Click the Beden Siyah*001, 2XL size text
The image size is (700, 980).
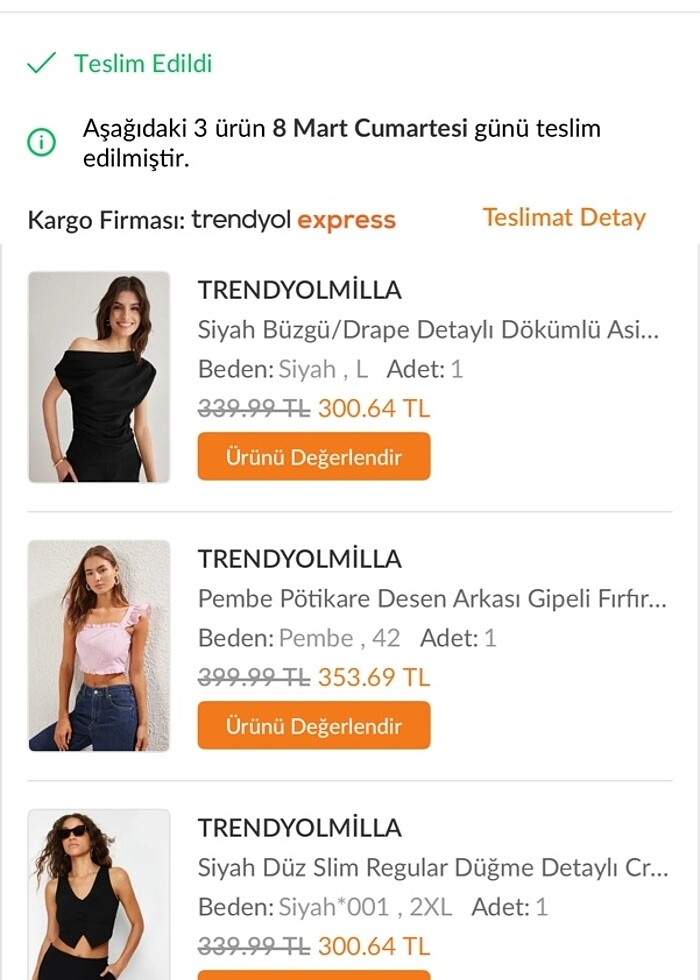pos(325,907)
